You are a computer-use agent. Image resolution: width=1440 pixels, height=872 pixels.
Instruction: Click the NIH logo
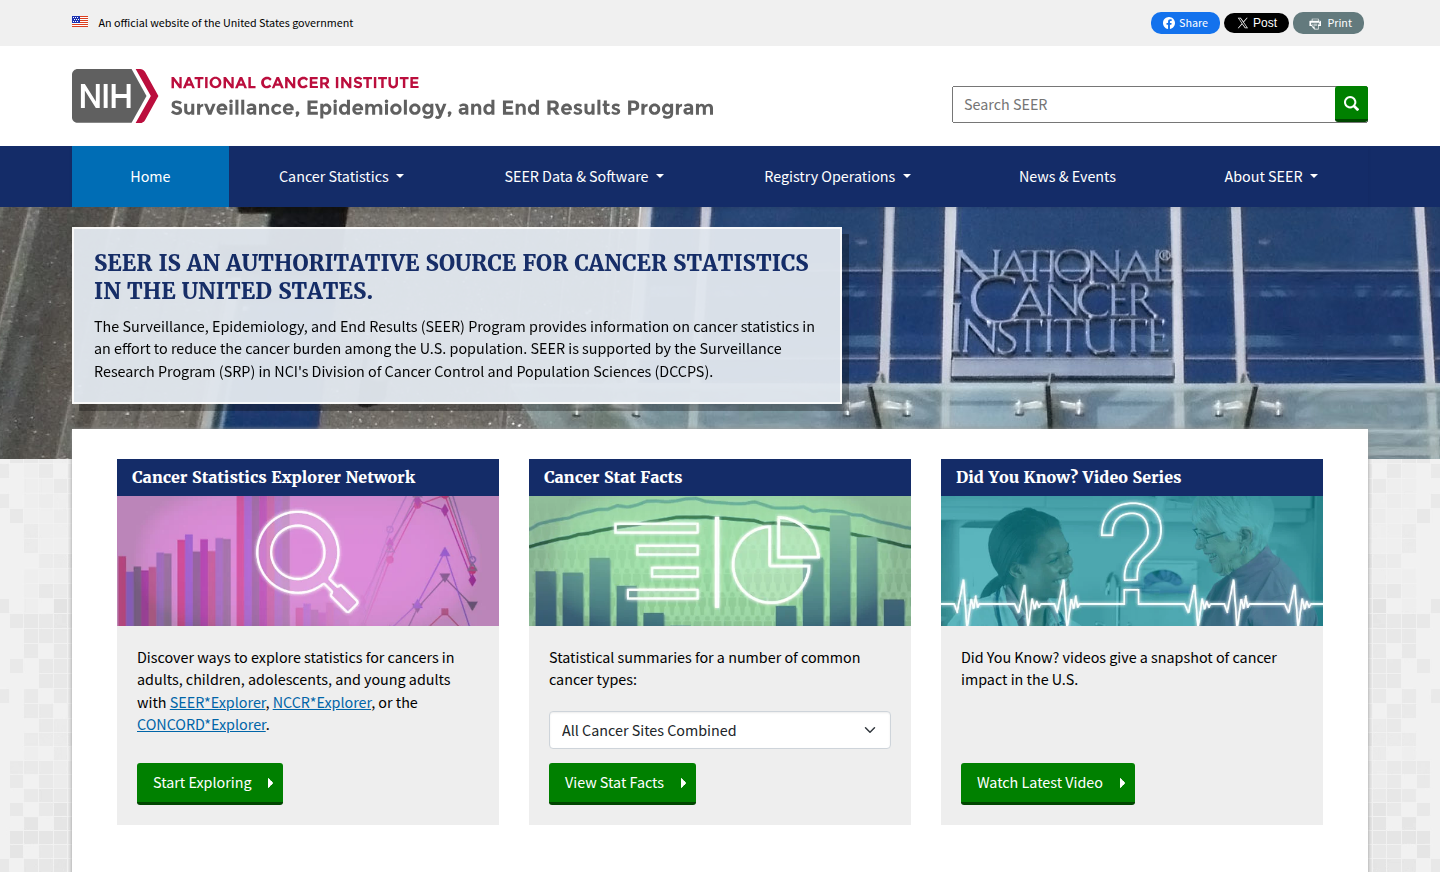click(x=115, y=96)
